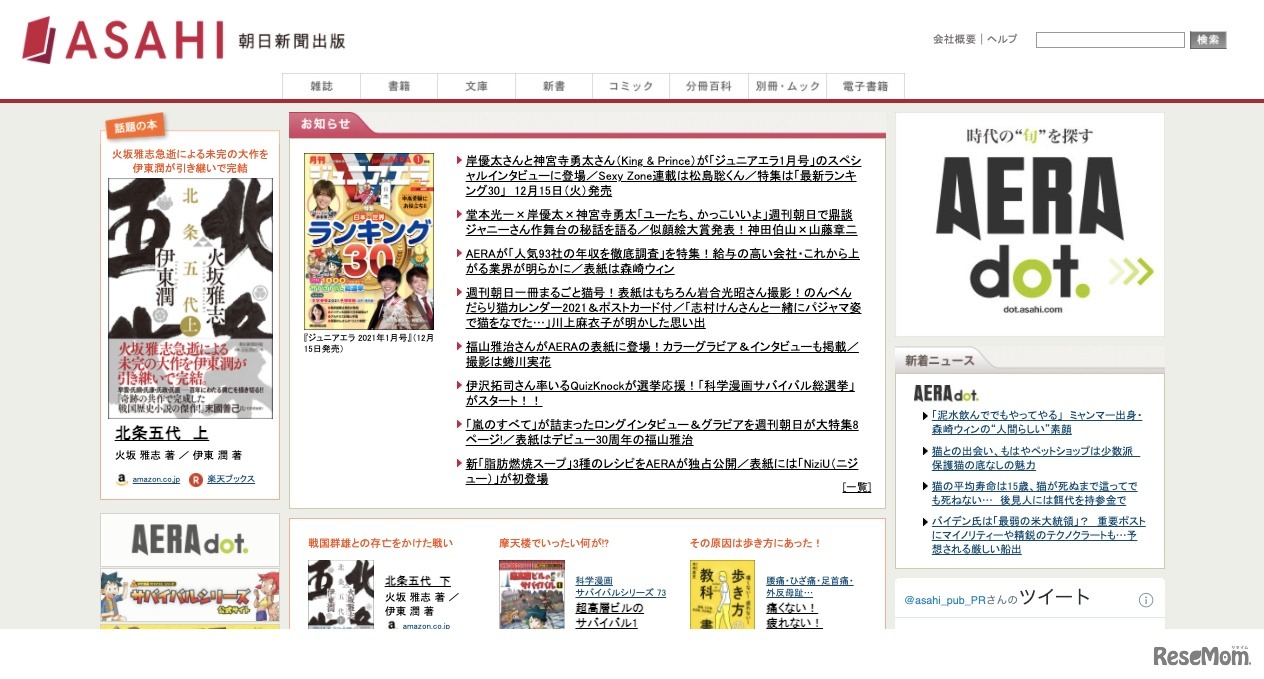Open the 猫との出会い news link
The width and height of the screenshot is (1264, 679).
pyautogui.click(x=1035, y=458)
